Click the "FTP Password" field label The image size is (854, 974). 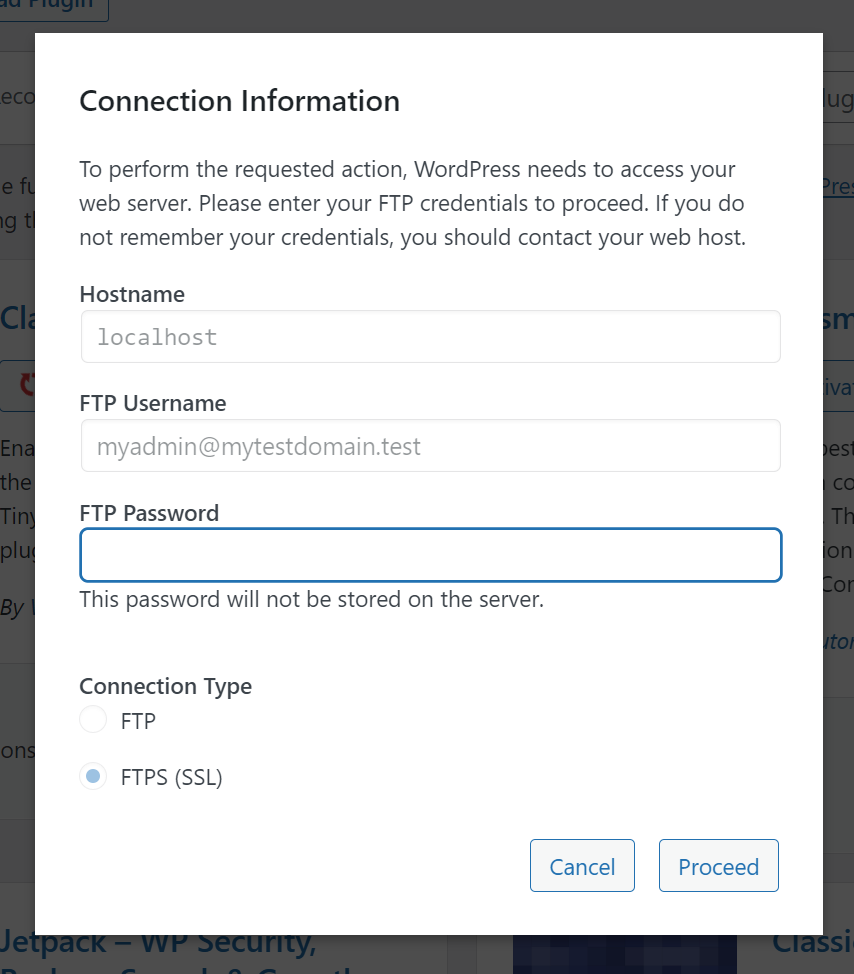pos(149,513)
